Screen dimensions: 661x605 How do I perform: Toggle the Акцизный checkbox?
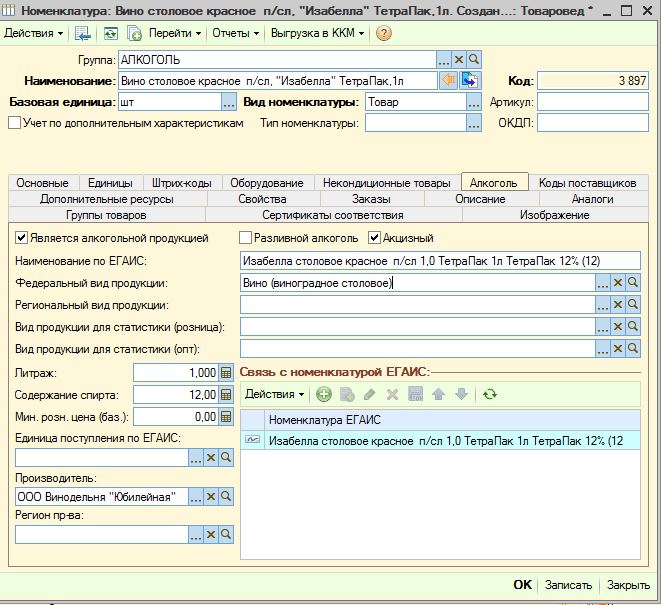click(x=375, y=238)
